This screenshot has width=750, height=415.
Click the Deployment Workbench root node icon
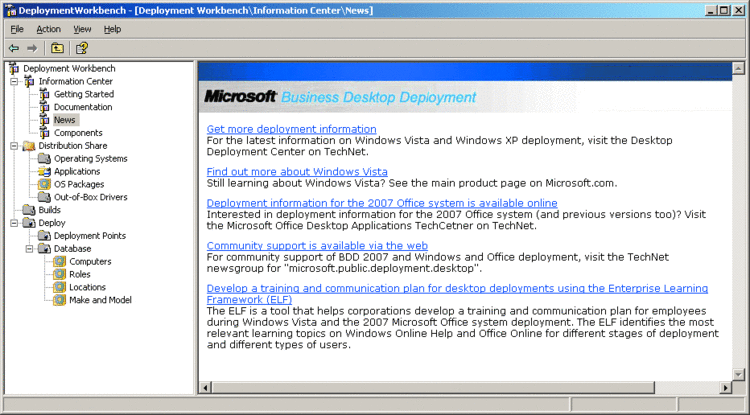pyautogui.click(x=14, y=68)
